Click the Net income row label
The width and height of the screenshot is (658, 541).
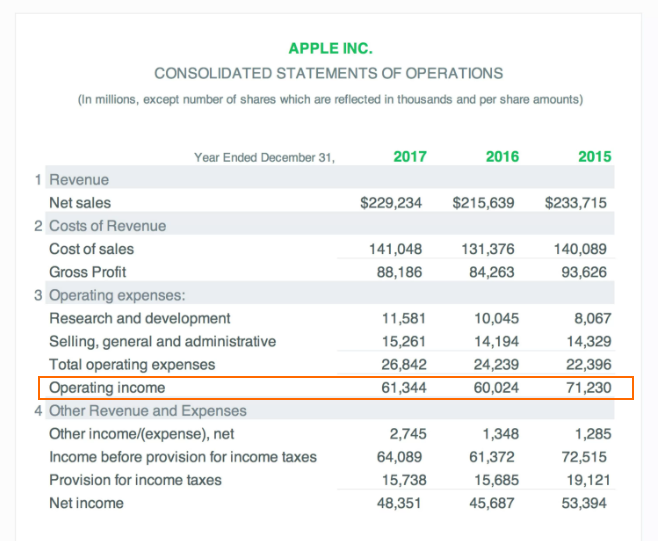pyautogui.click(x=86, y=503)
